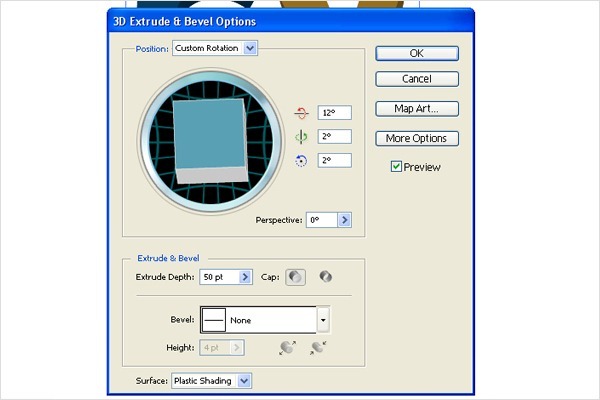Click the Cap label

(x=270, y=277)
